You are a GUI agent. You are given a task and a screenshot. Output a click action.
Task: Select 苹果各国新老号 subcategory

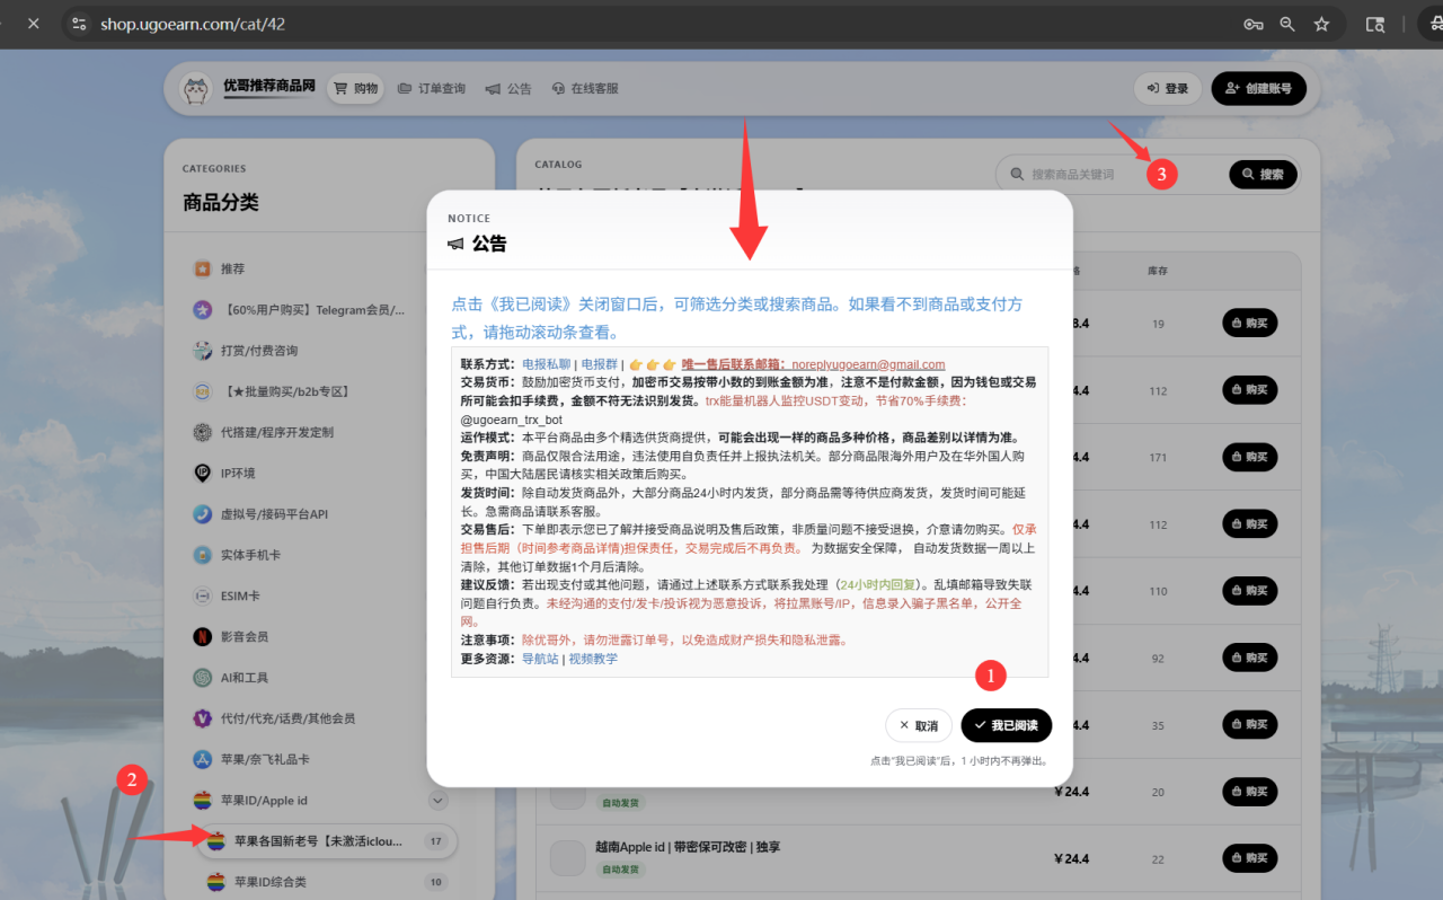click(328, 841)
